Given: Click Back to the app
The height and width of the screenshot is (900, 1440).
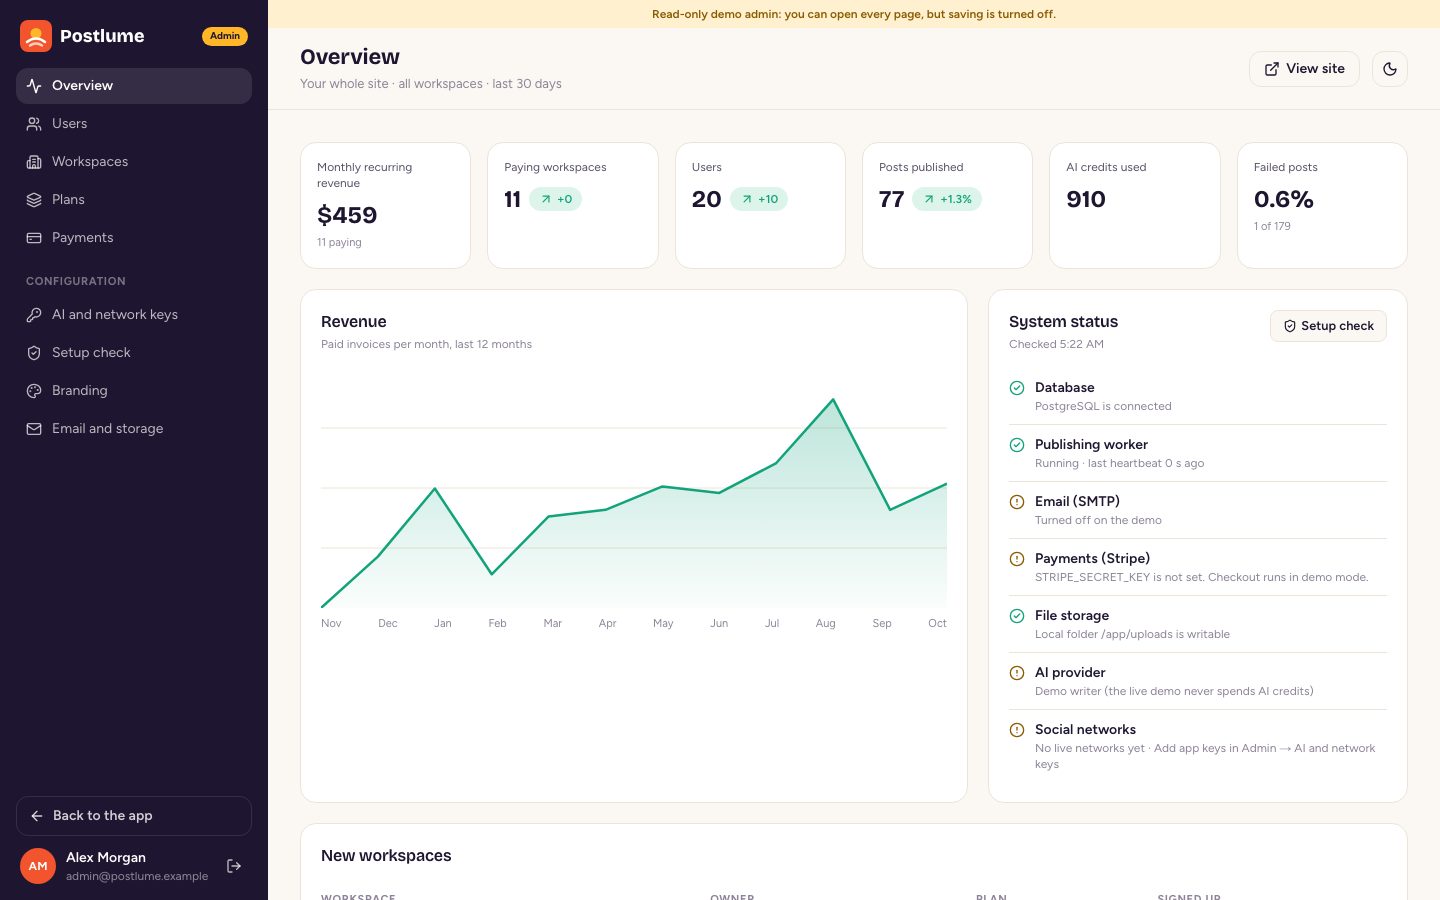Looking at the screenshot, I should 134,816.
